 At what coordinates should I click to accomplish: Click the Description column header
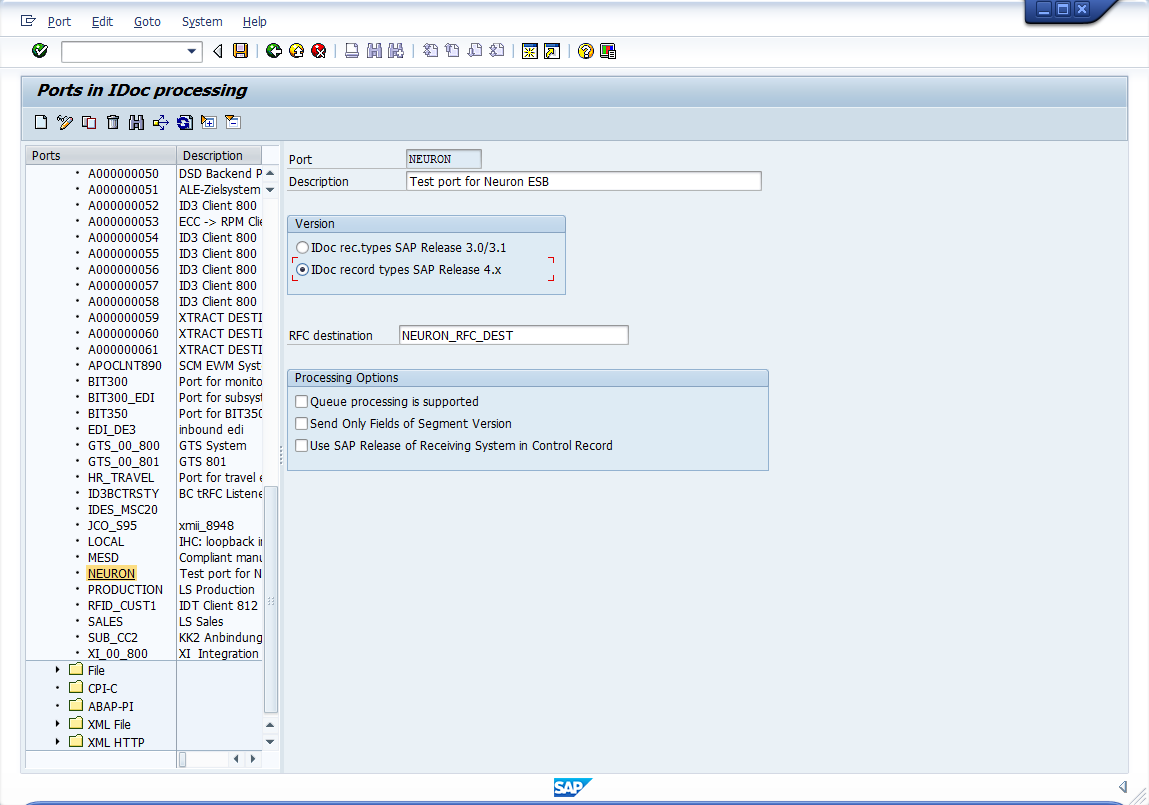(x=219, y=155)
